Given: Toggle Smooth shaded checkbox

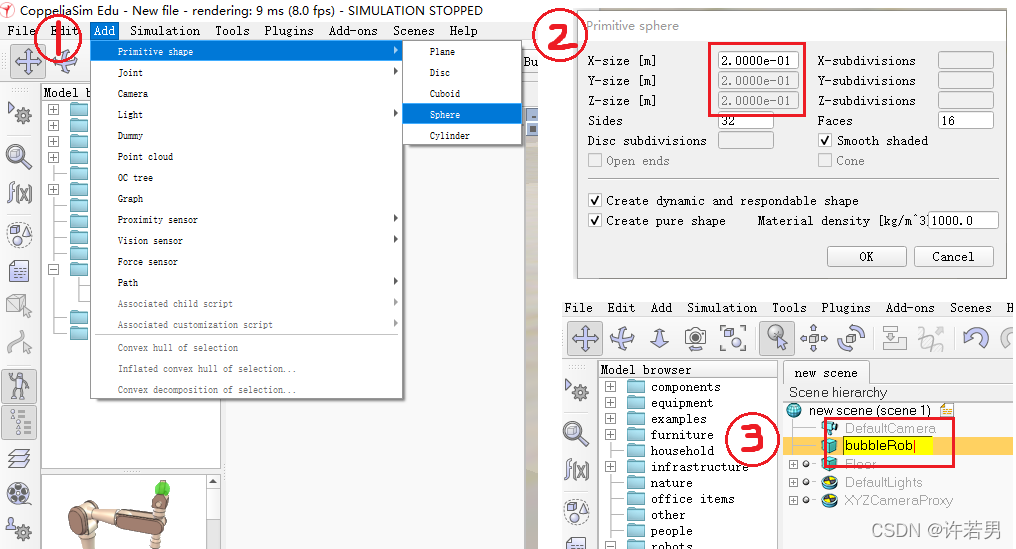Looking at the screenshot, I should 825,141.
